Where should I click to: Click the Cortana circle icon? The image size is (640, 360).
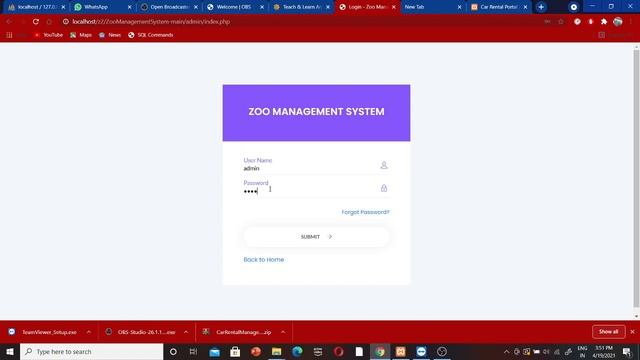[x=173, y=351]
